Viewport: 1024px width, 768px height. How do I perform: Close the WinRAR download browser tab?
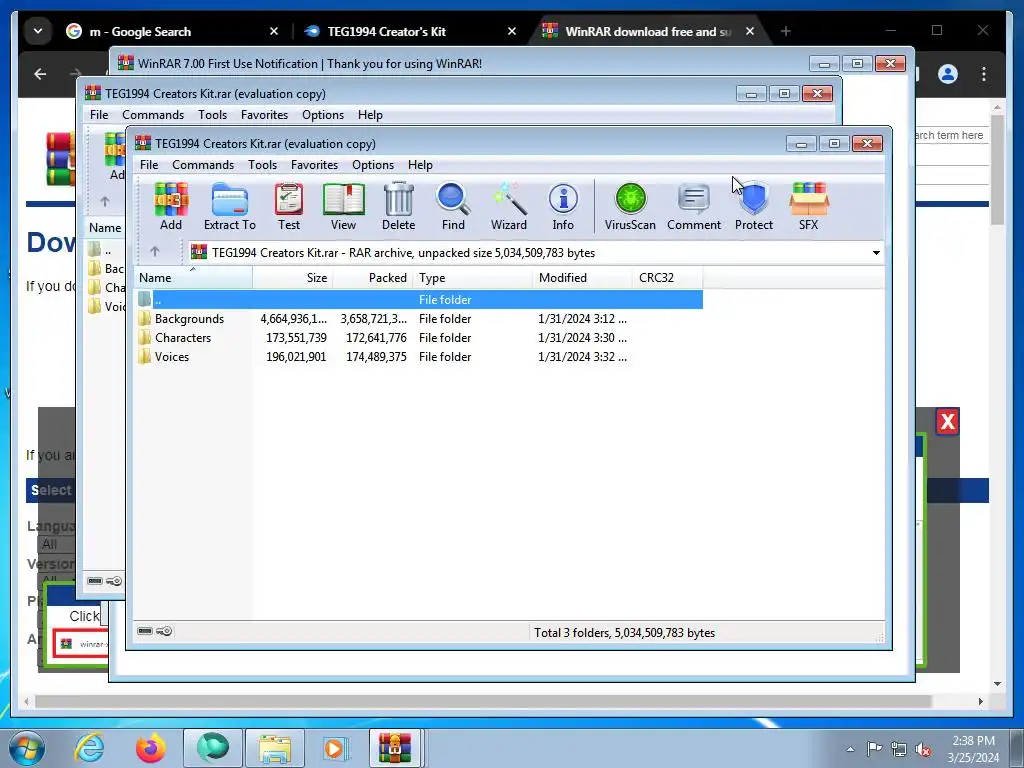pyautogui.click(x=750, y=31)
